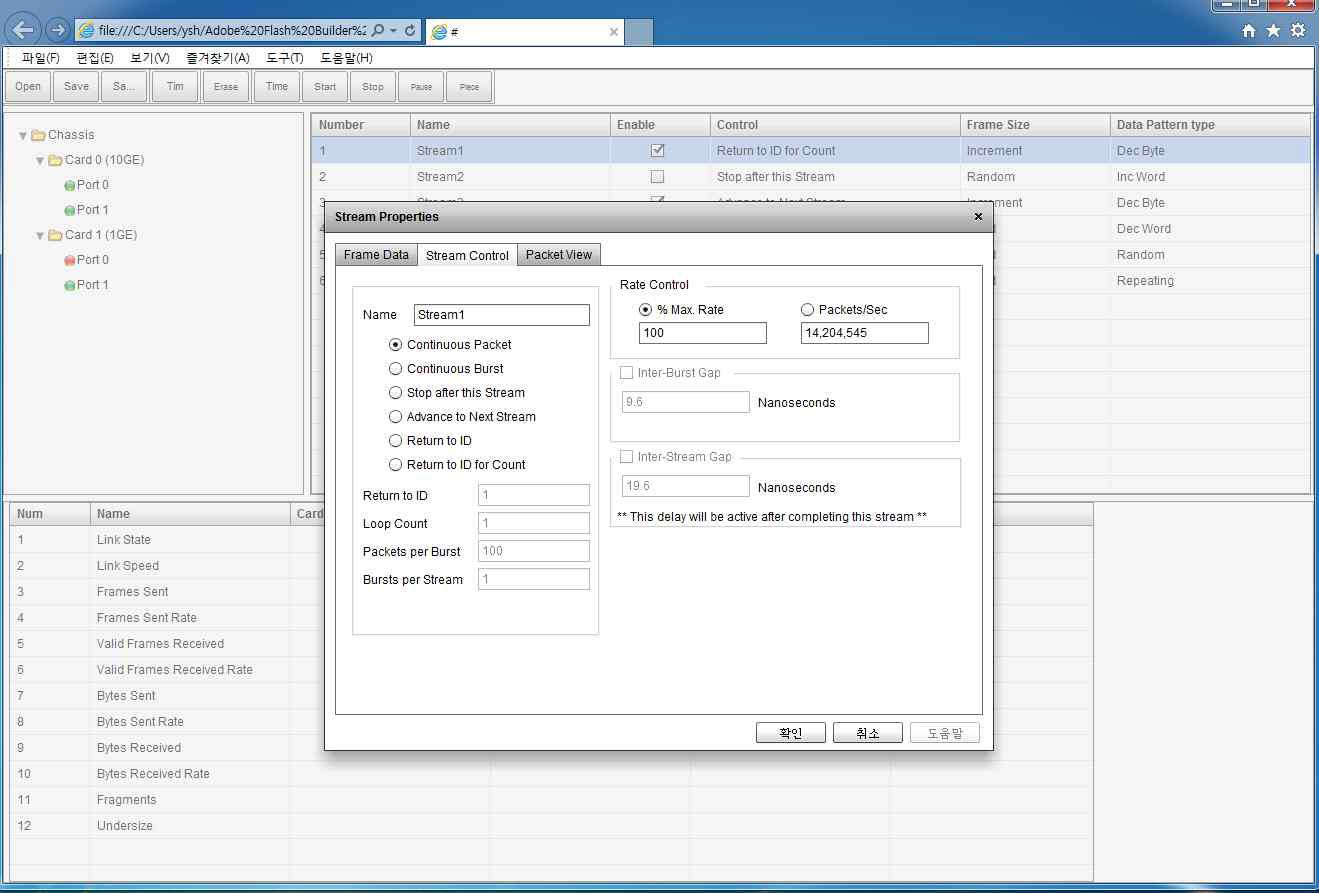Screen dimensions: 1319x893
Task: Click green status icon of Card 0 Port 1
Action: 69,210
